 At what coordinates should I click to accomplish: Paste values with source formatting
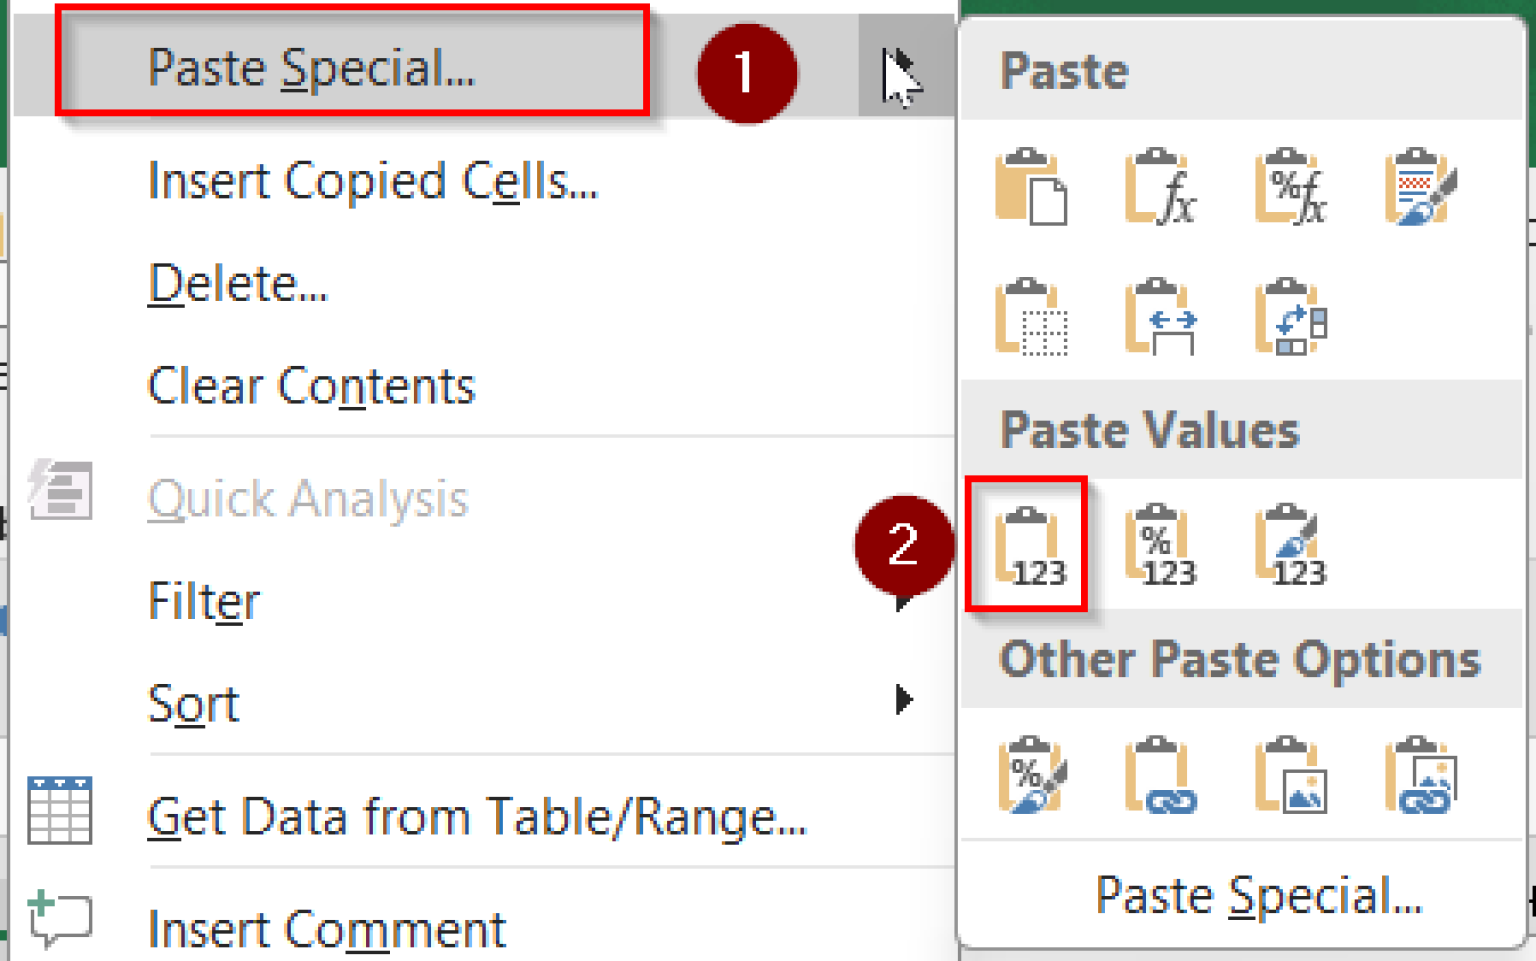[1290, 545]
